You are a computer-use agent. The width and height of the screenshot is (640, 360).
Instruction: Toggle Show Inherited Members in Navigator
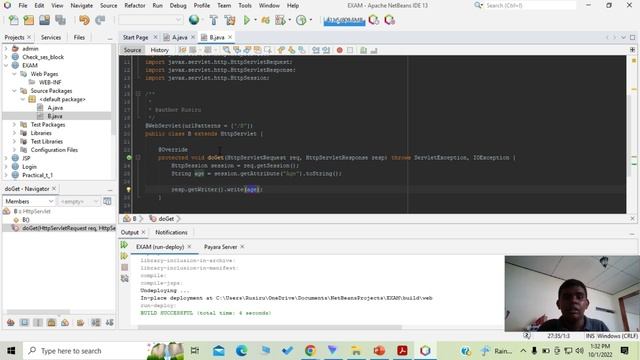coord(11,322)
